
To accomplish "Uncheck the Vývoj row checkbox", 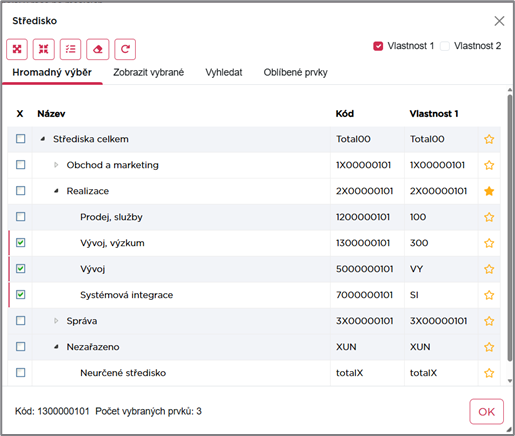I will pyautogui.click(x=21, y=268).
